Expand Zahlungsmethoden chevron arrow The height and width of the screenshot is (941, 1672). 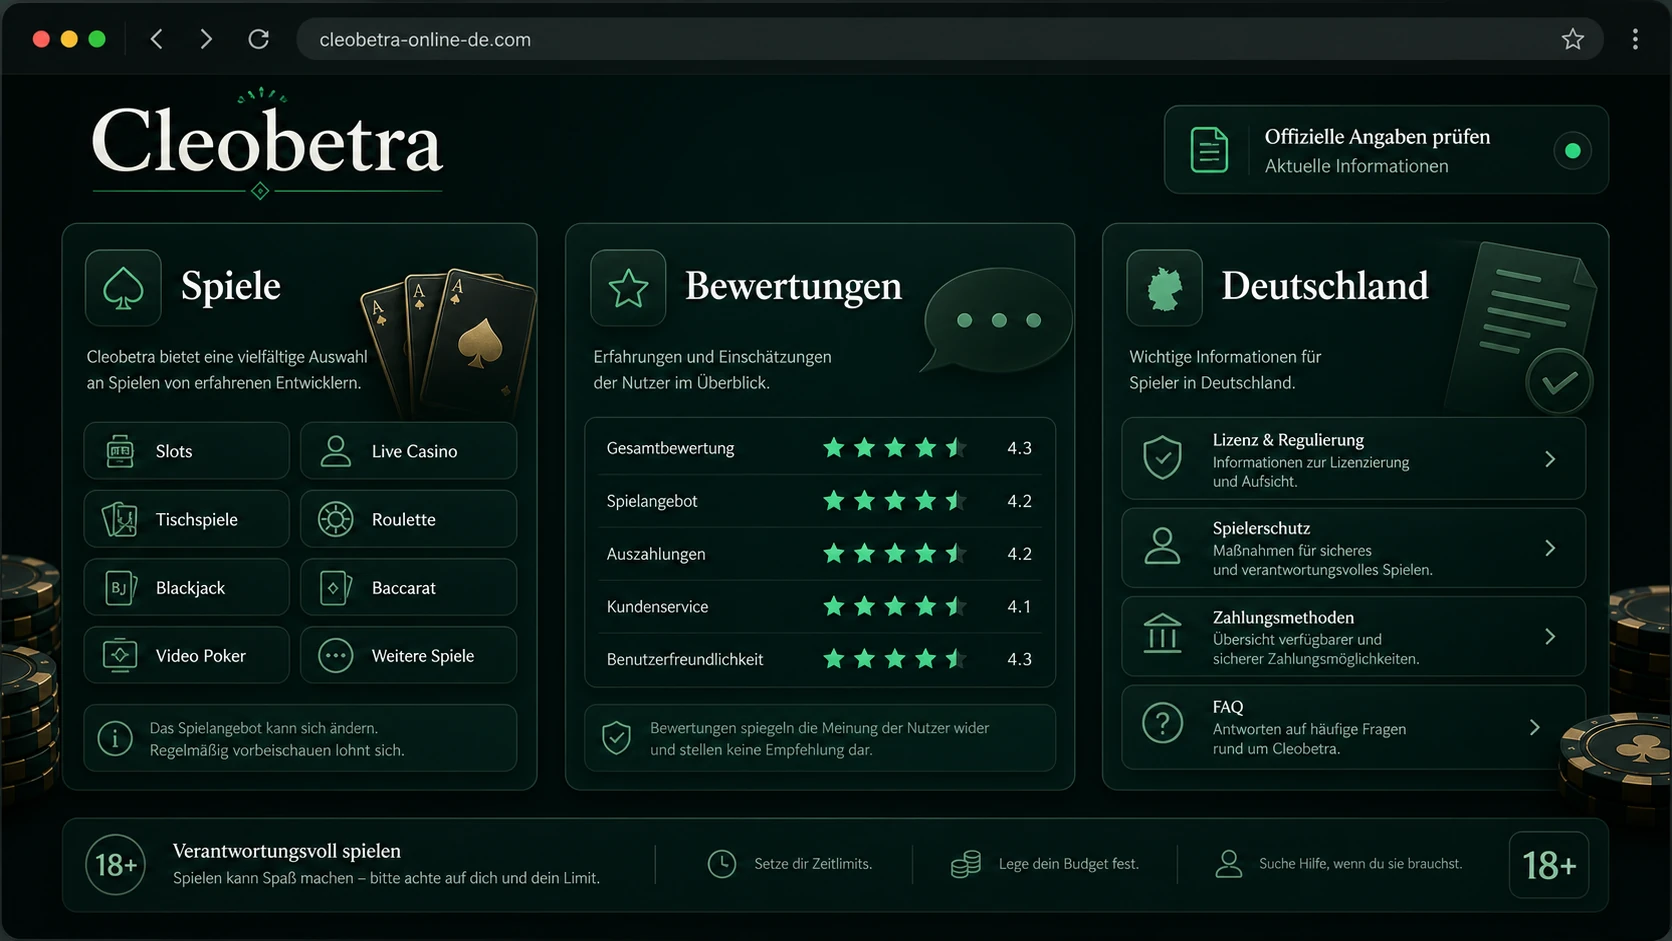click(x=1550, y=637)
